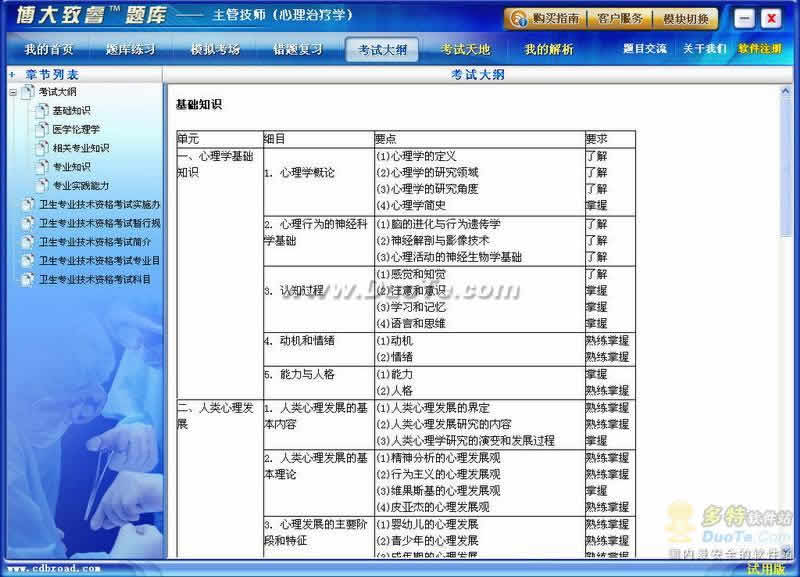Click document icon beside 医学伦理学
Viewport: 800px width, 577px height.
[42, 129]
